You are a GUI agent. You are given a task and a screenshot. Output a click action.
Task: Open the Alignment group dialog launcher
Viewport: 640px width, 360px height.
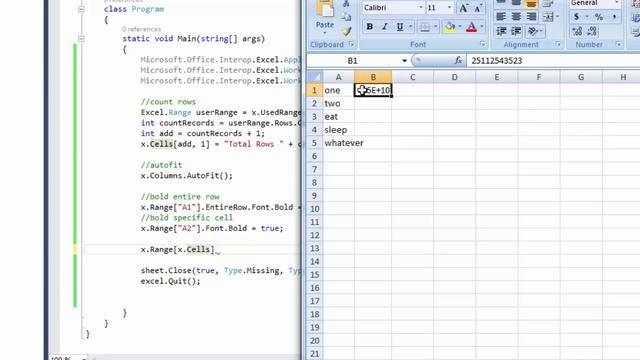coord(558,44)
